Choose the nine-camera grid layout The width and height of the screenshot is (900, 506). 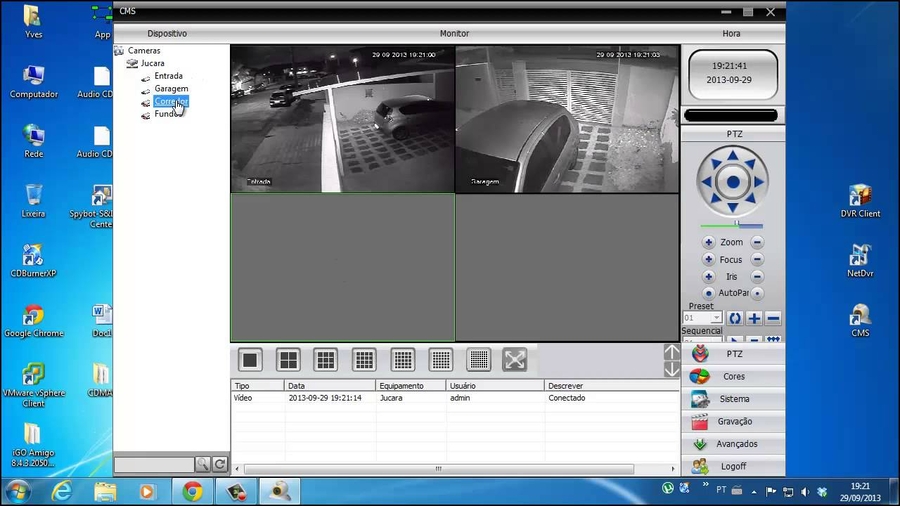coord(325,360)
